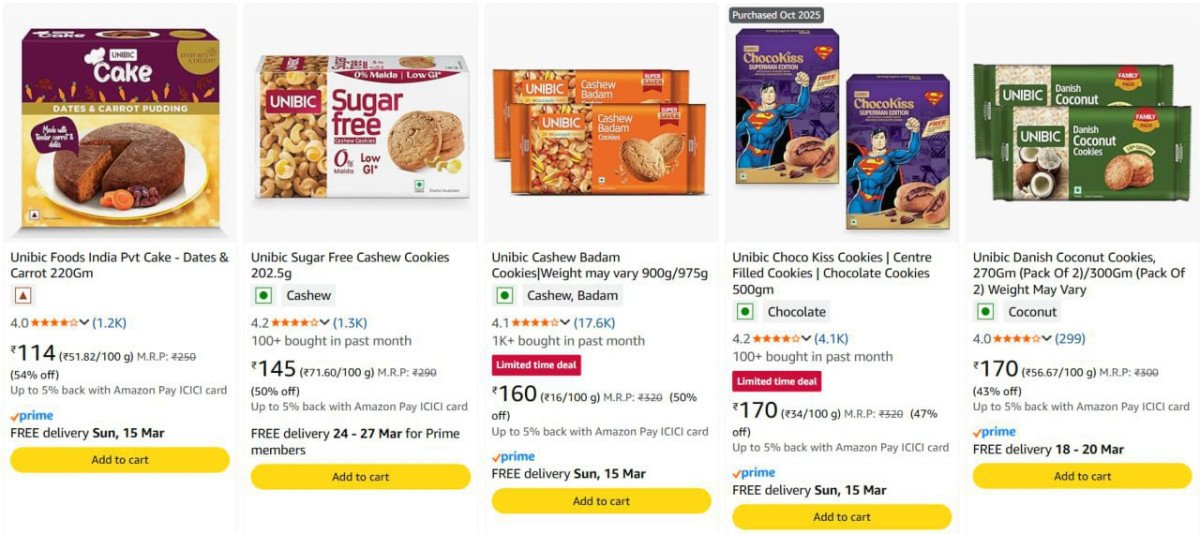The image size is (1200, 534).
Task: Click Limited time deal badge on Choco Kiss
Action: (x=777, y=381)
